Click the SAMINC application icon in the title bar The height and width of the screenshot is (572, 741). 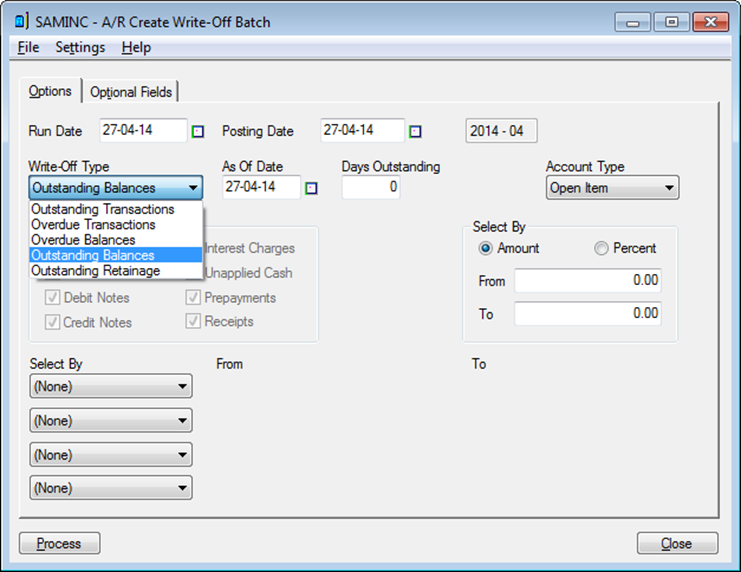click(20, 21)
